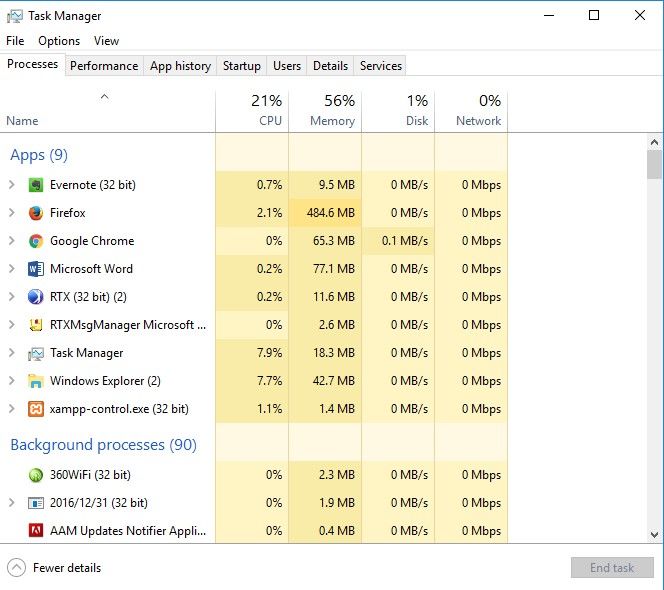This screenshot has width=664, height=590.
Task: Expand the RTX (32 bit) (2) group
Action: 12,296
